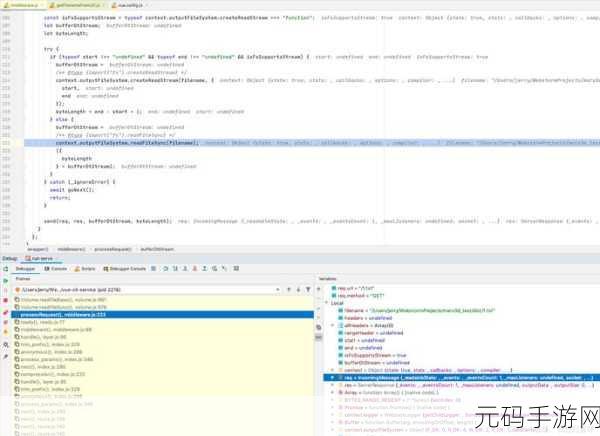Image resolution: width=600 pixels, height=436 pixels.
Task: Switch to the getFilenameFromUrl.js editor tab
Action: 78,5
